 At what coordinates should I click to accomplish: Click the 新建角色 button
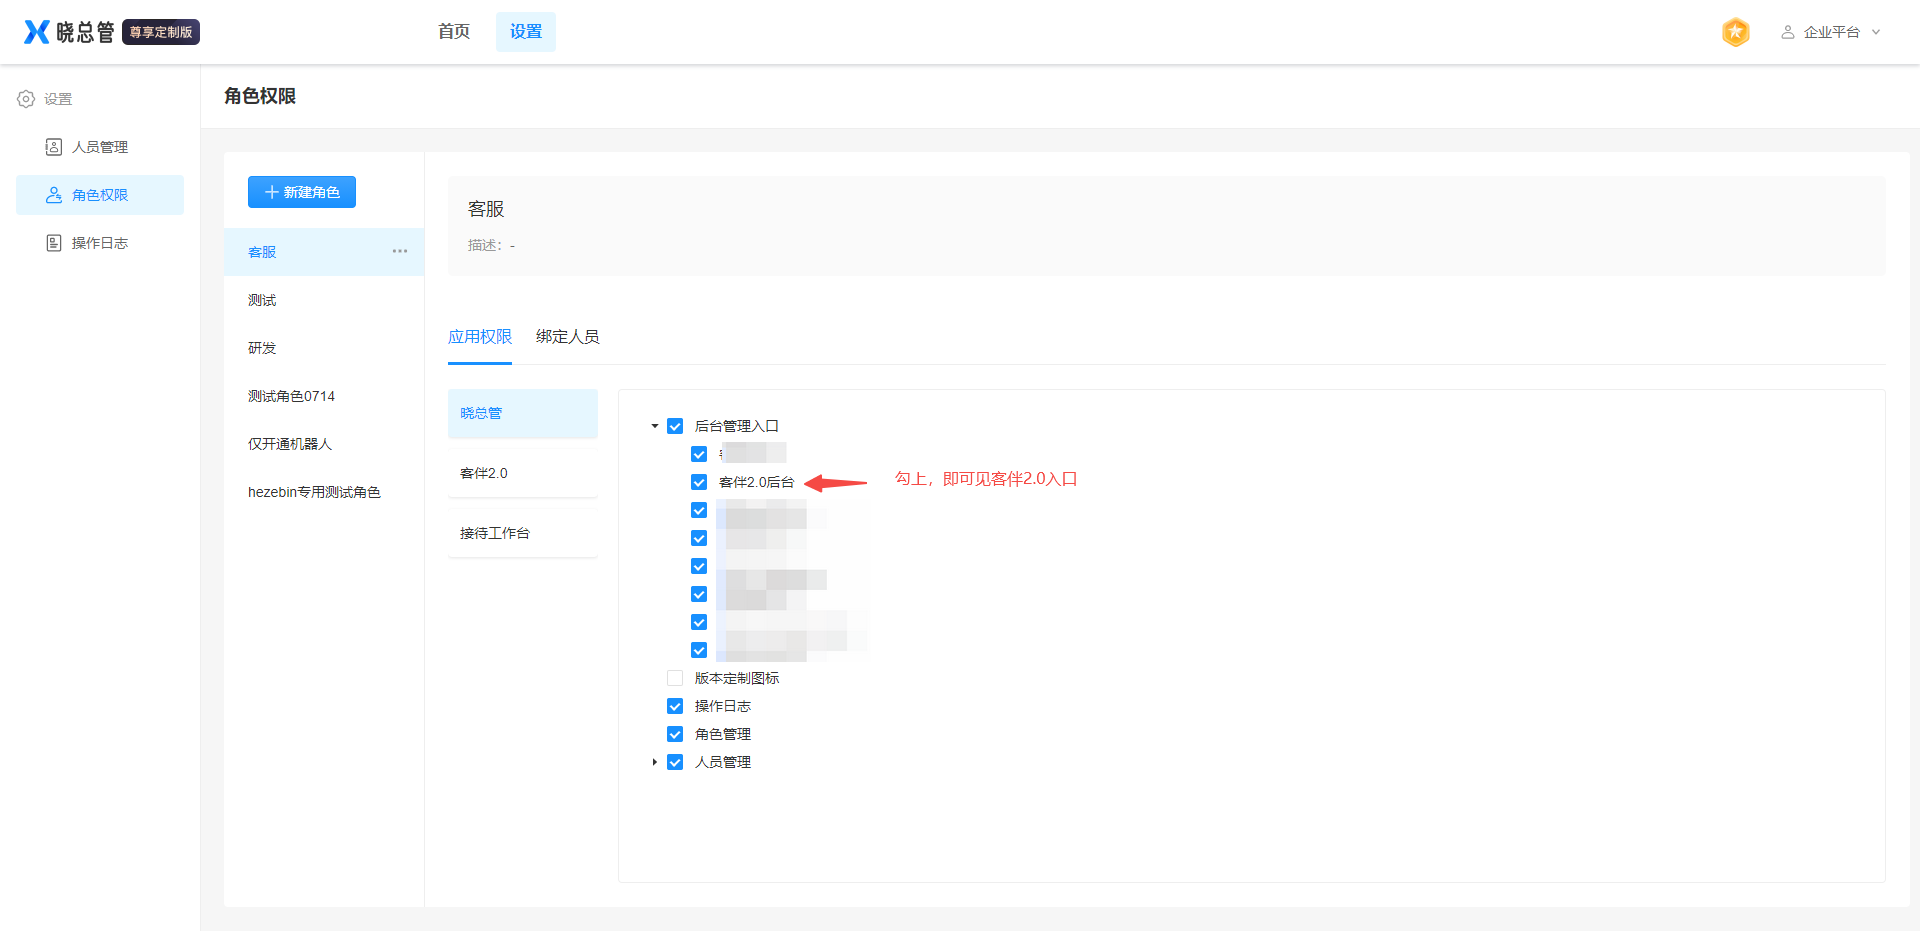[x=302, y=192]
